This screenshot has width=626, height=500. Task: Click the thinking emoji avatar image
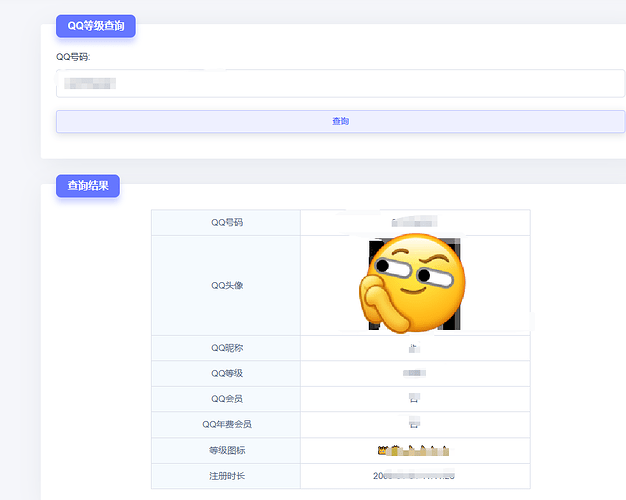pos(414,284)
